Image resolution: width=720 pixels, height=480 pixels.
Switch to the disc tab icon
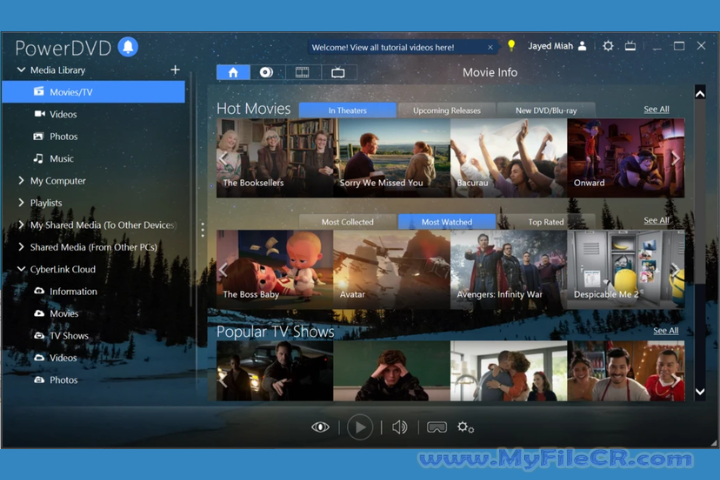pos(266,72)
